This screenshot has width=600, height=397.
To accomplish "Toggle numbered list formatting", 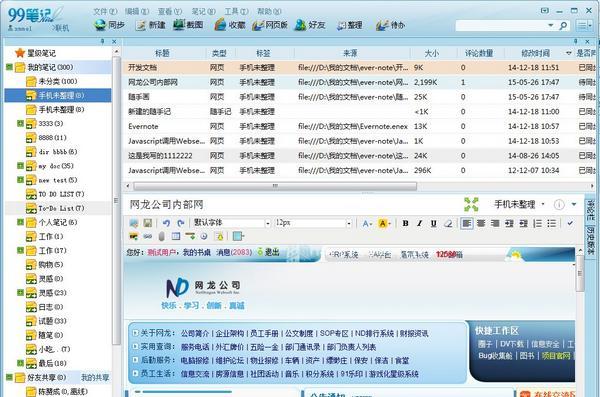I will tap(538, 223).
